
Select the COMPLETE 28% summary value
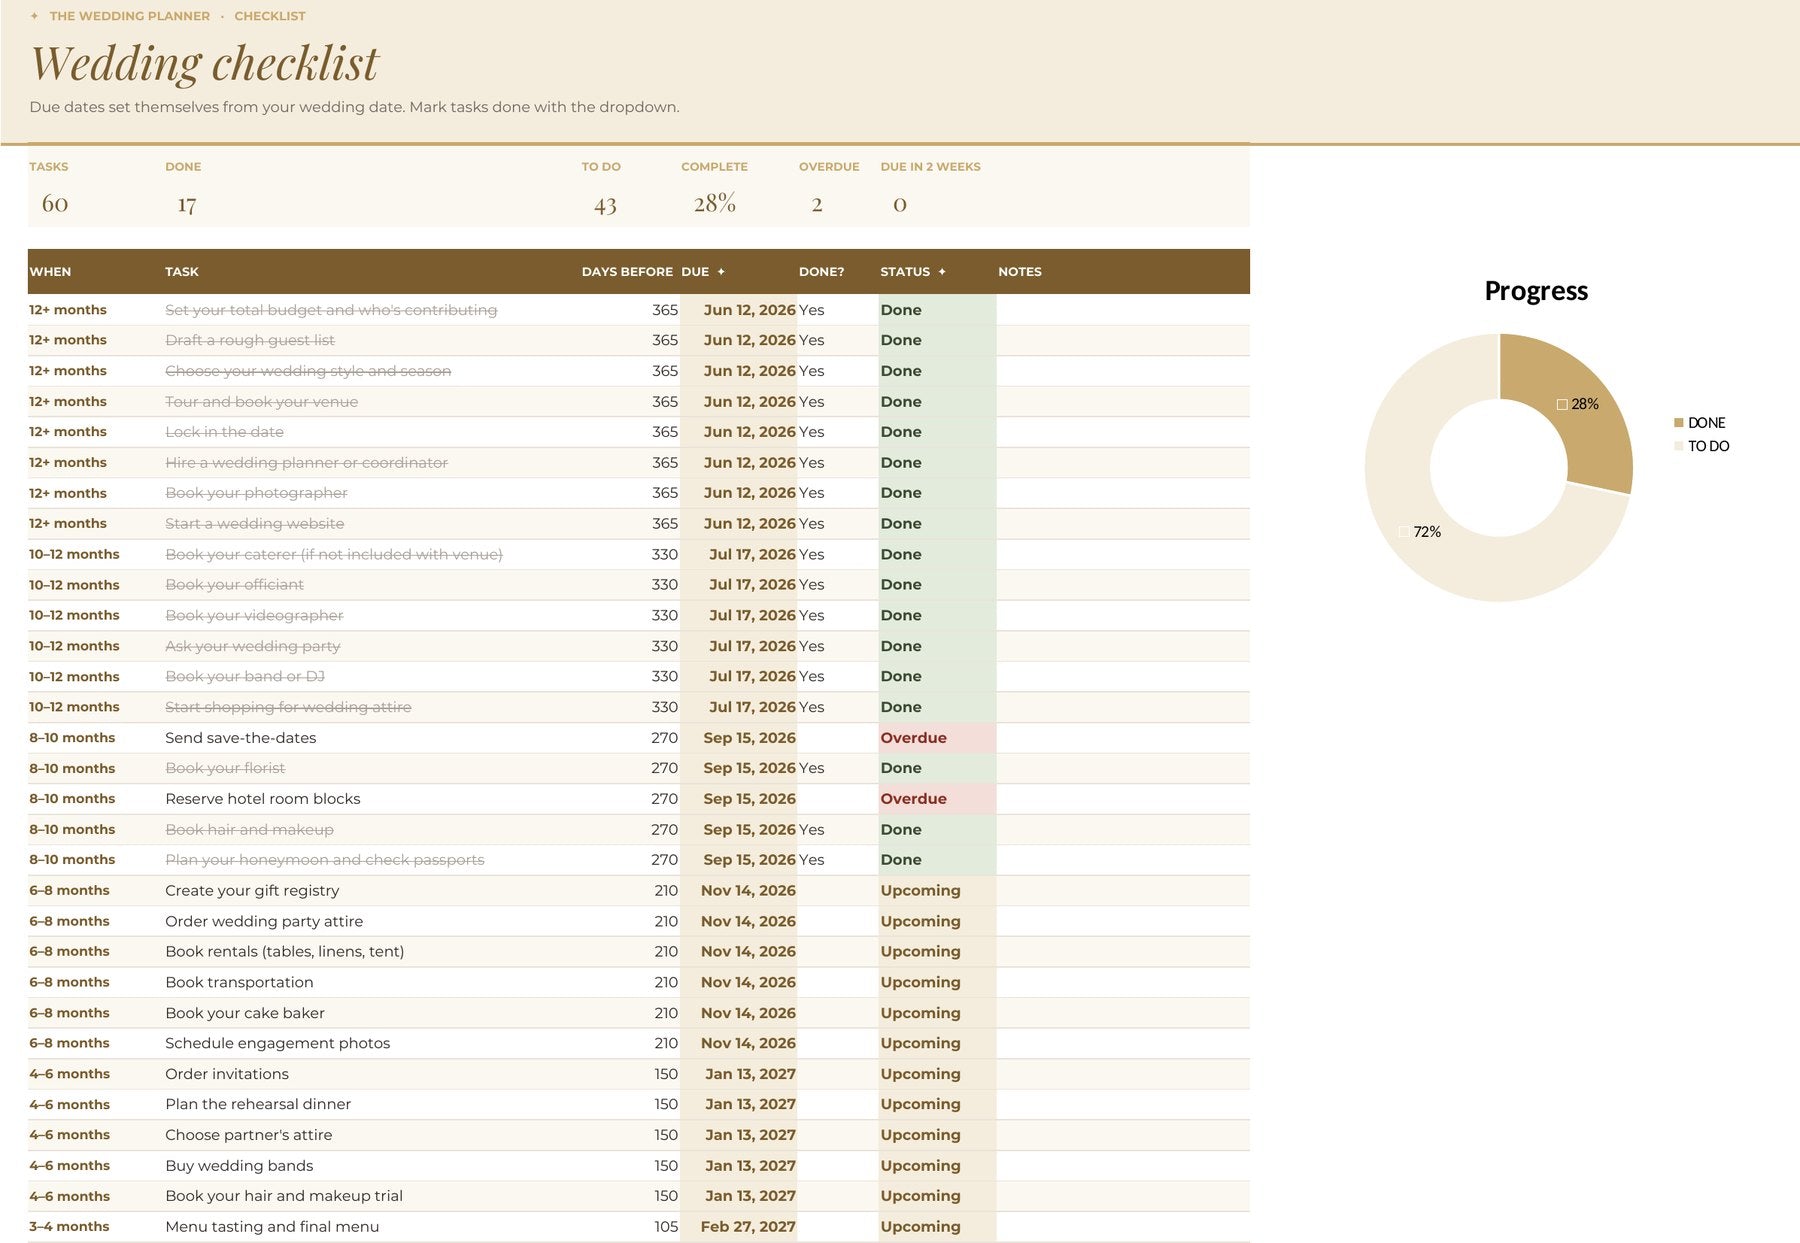point(715,204)
